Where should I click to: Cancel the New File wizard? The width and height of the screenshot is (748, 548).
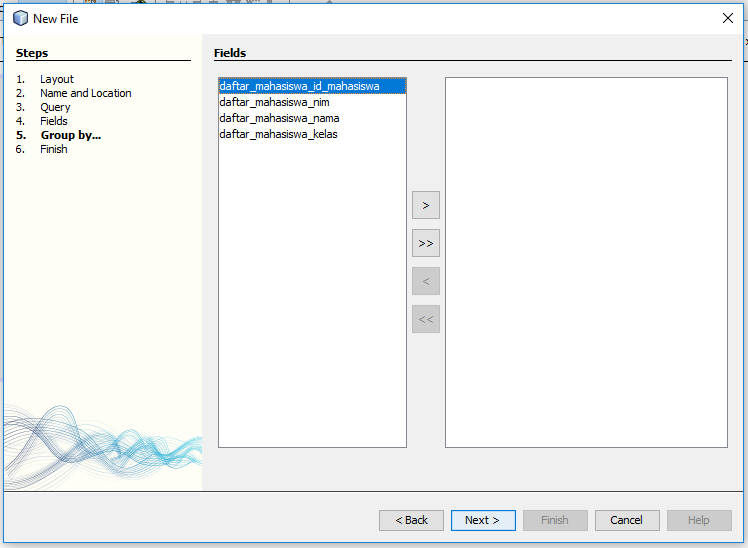(627, 520)
